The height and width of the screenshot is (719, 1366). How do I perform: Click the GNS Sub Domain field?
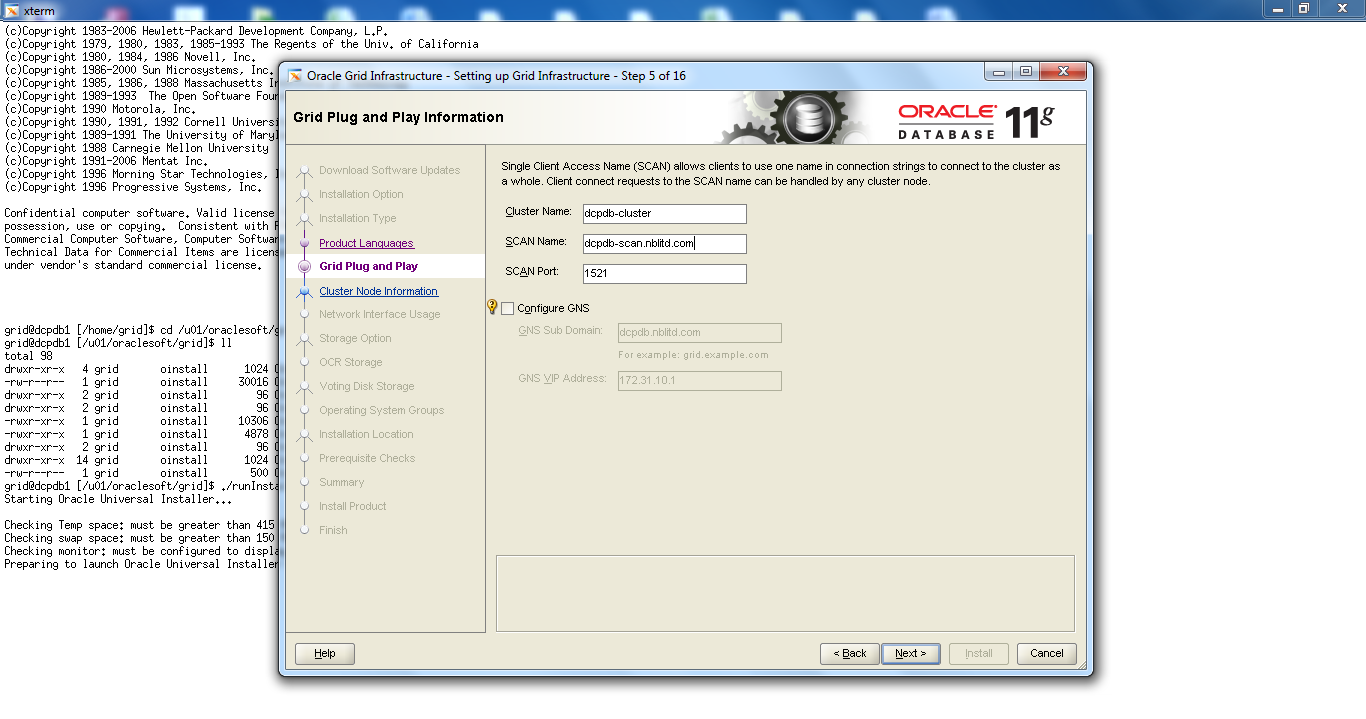(700, 333)
